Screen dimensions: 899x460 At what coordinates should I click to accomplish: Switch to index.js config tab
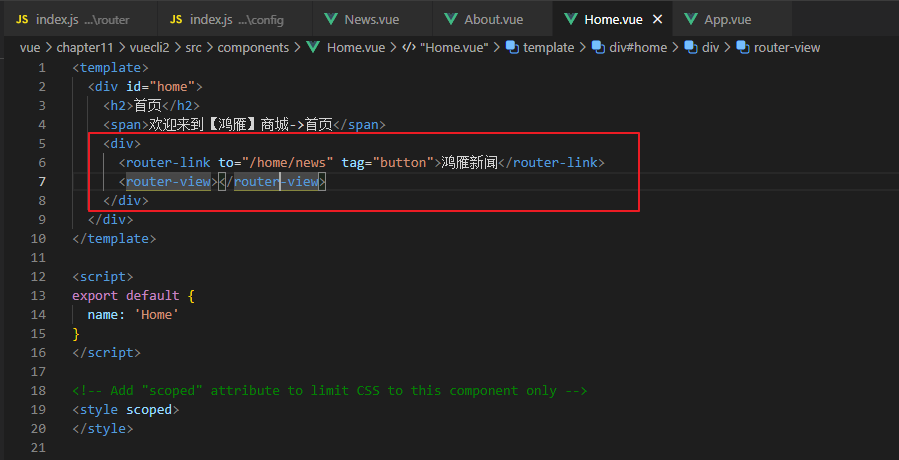pyautogui.click(x=234, y=19)
